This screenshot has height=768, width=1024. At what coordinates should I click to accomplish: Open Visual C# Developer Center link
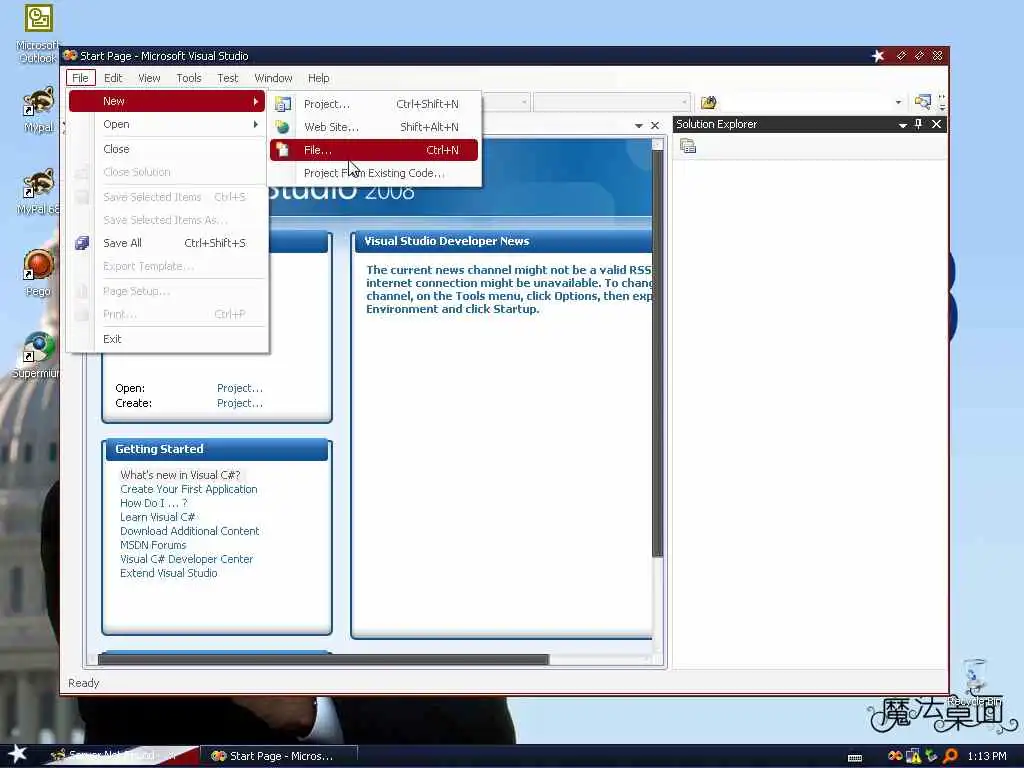point(186,559)
